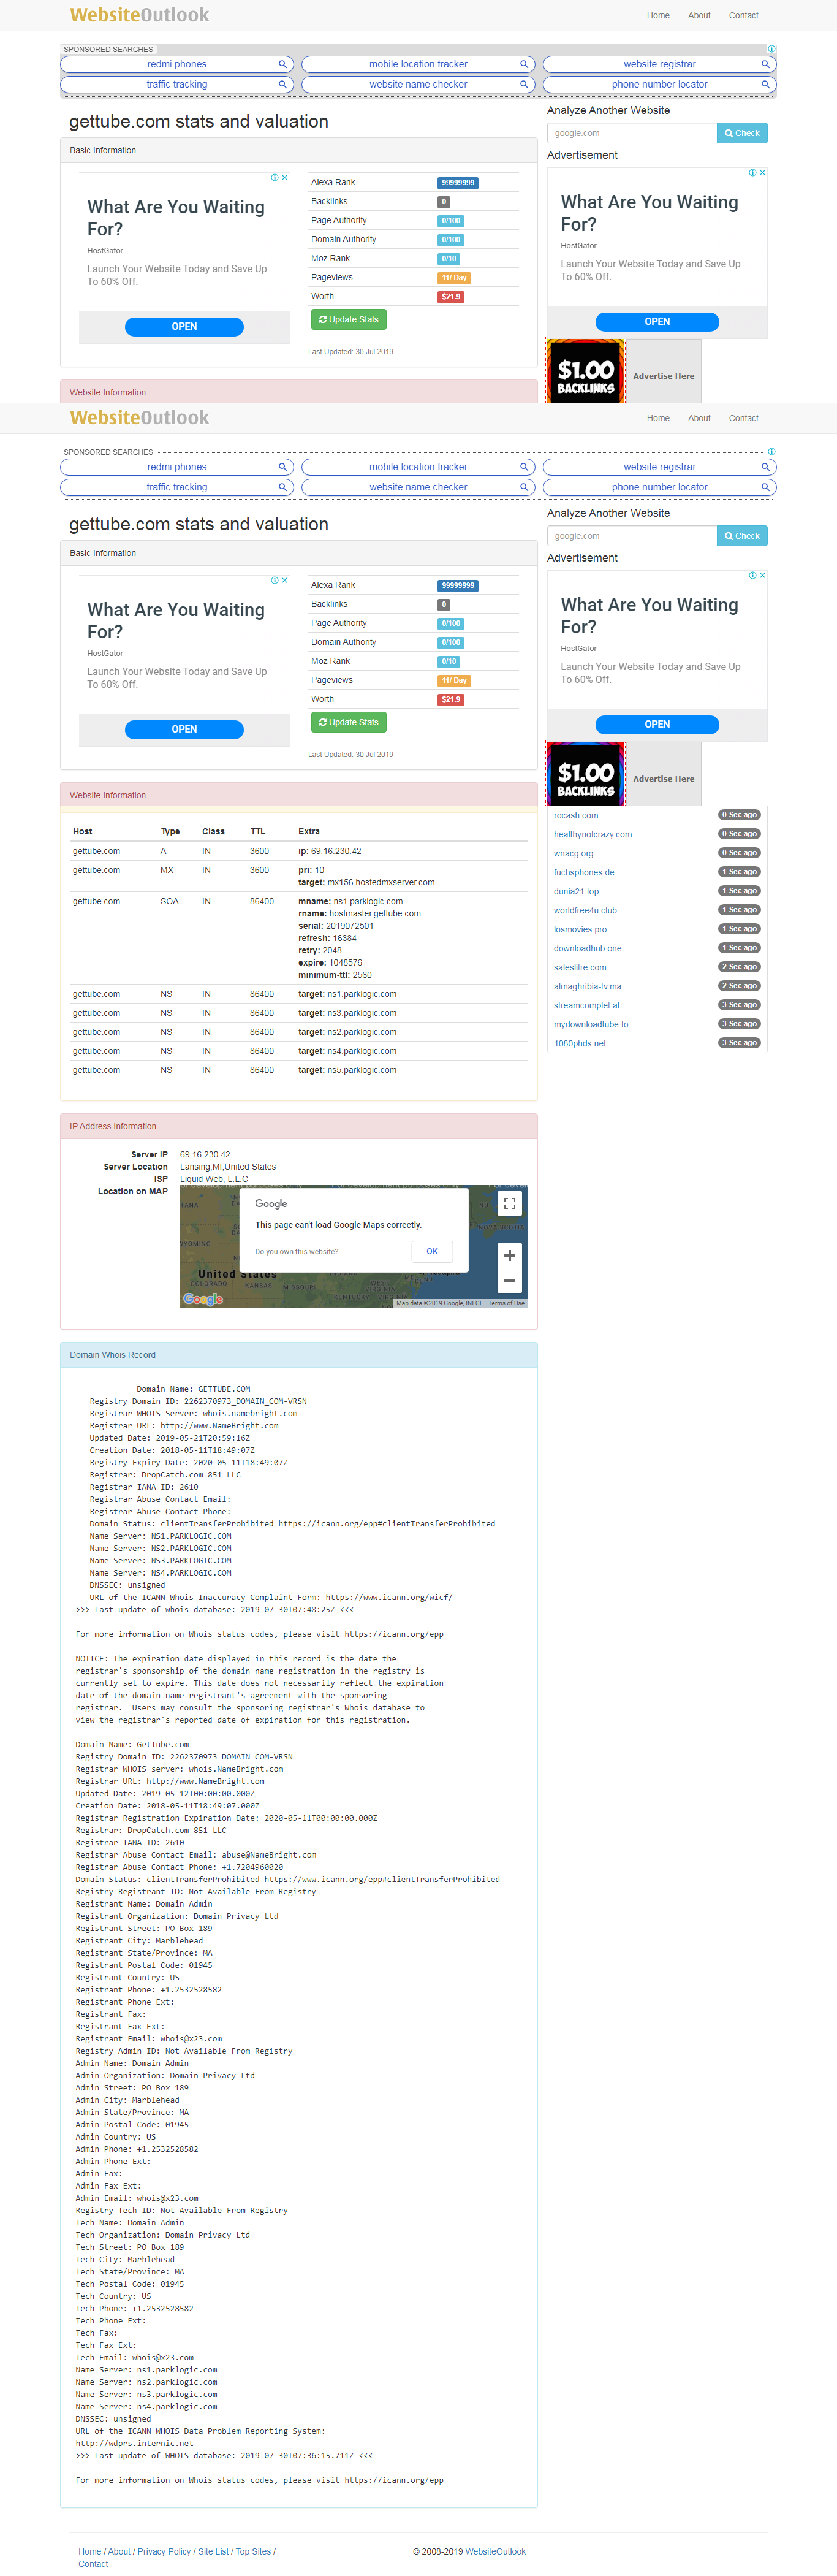Open rocash.com from the recent sites list
The height and width of the screenshot is (2576, 837).
point(576,815)
